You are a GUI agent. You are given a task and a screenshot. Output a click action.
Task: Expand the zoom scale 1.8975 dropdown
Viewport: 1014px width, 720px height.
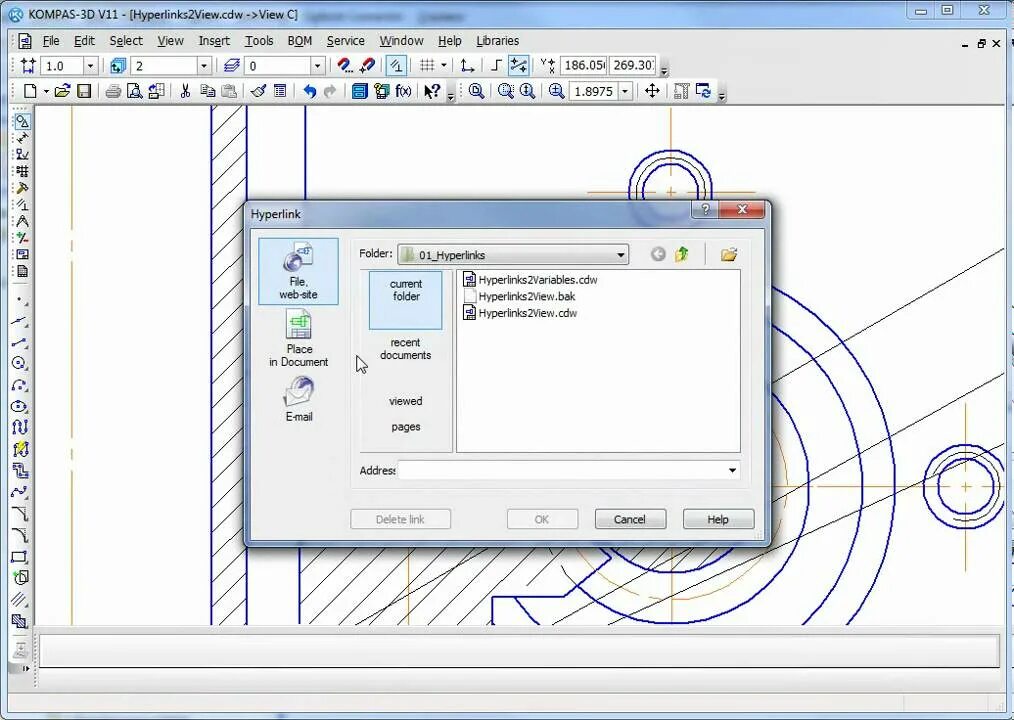[x=625, y=91]
